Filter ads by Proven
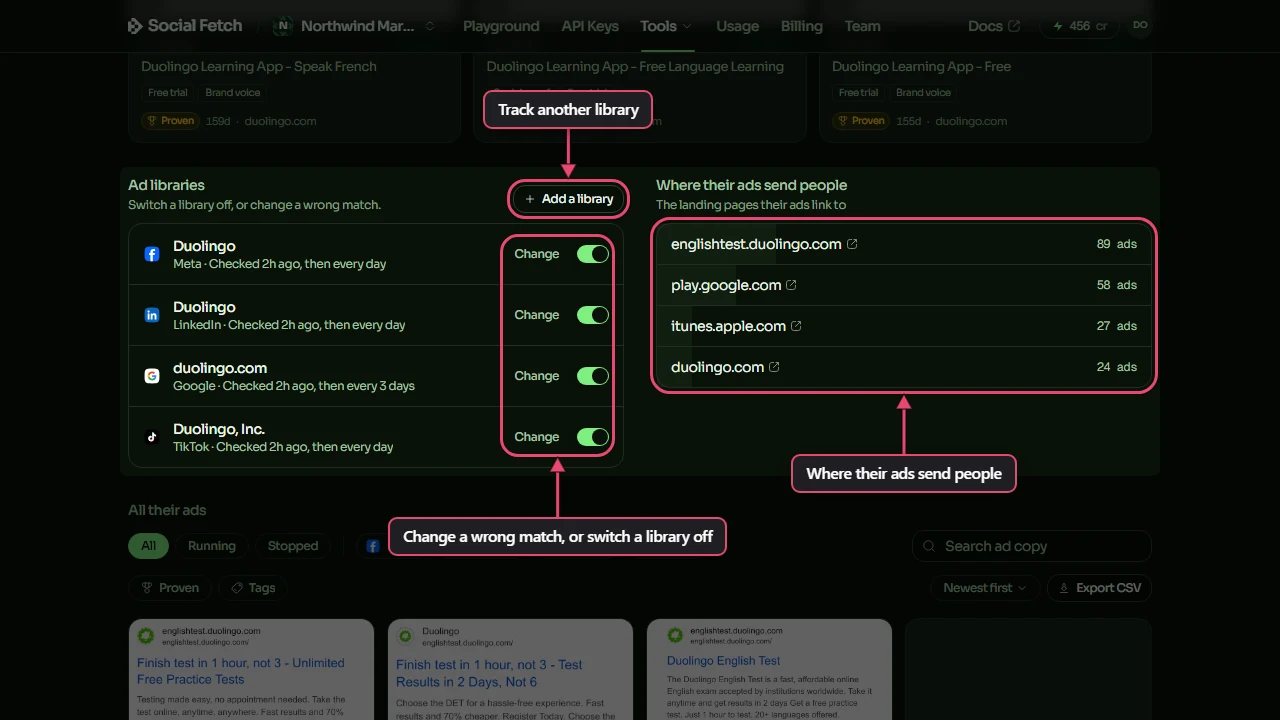Screen dimensions: 1280x720 pos(170,588)
